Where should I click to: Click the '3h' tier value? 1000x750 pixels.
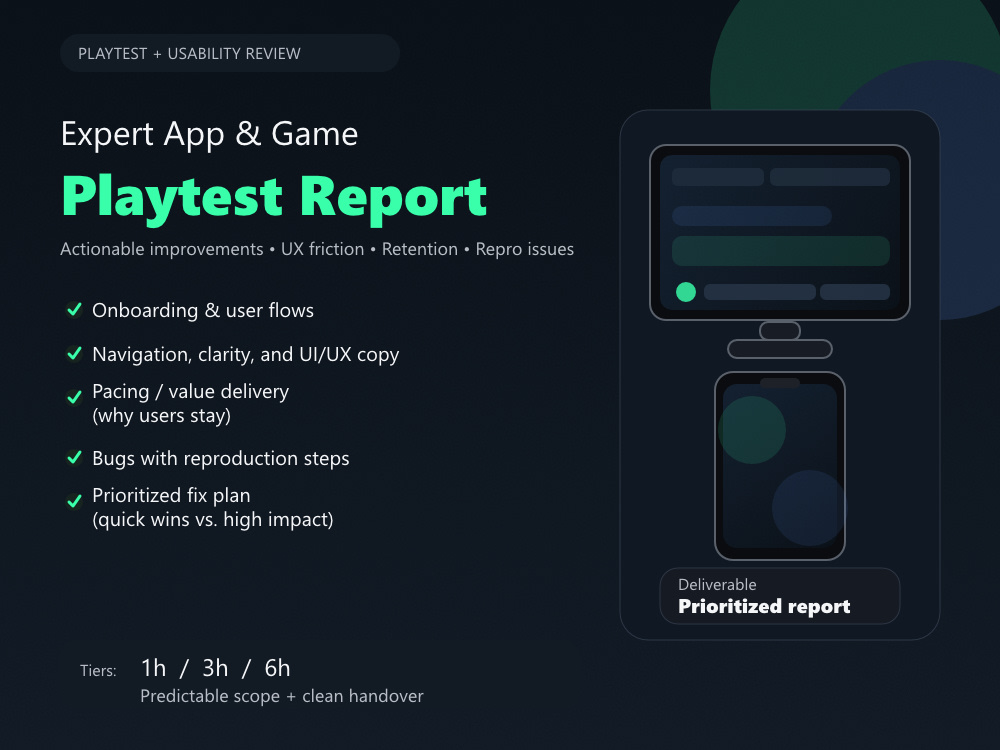click(215, 668)
